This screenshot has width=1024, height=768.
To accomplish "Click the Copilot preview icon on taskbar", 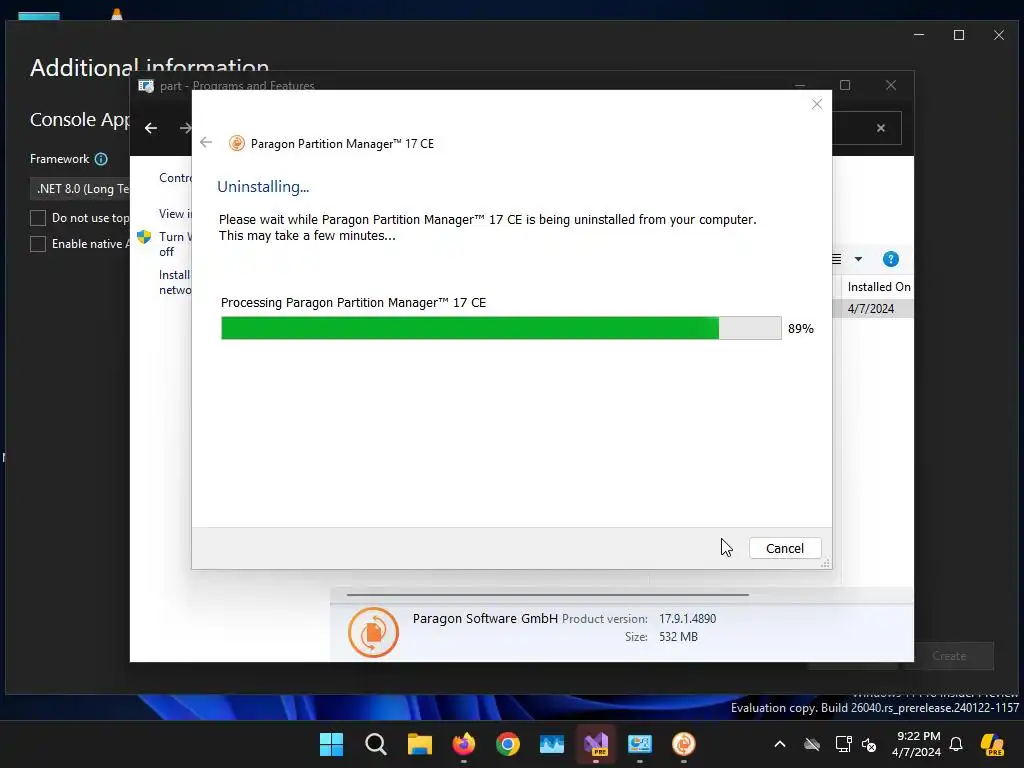I will pos(992,744).
